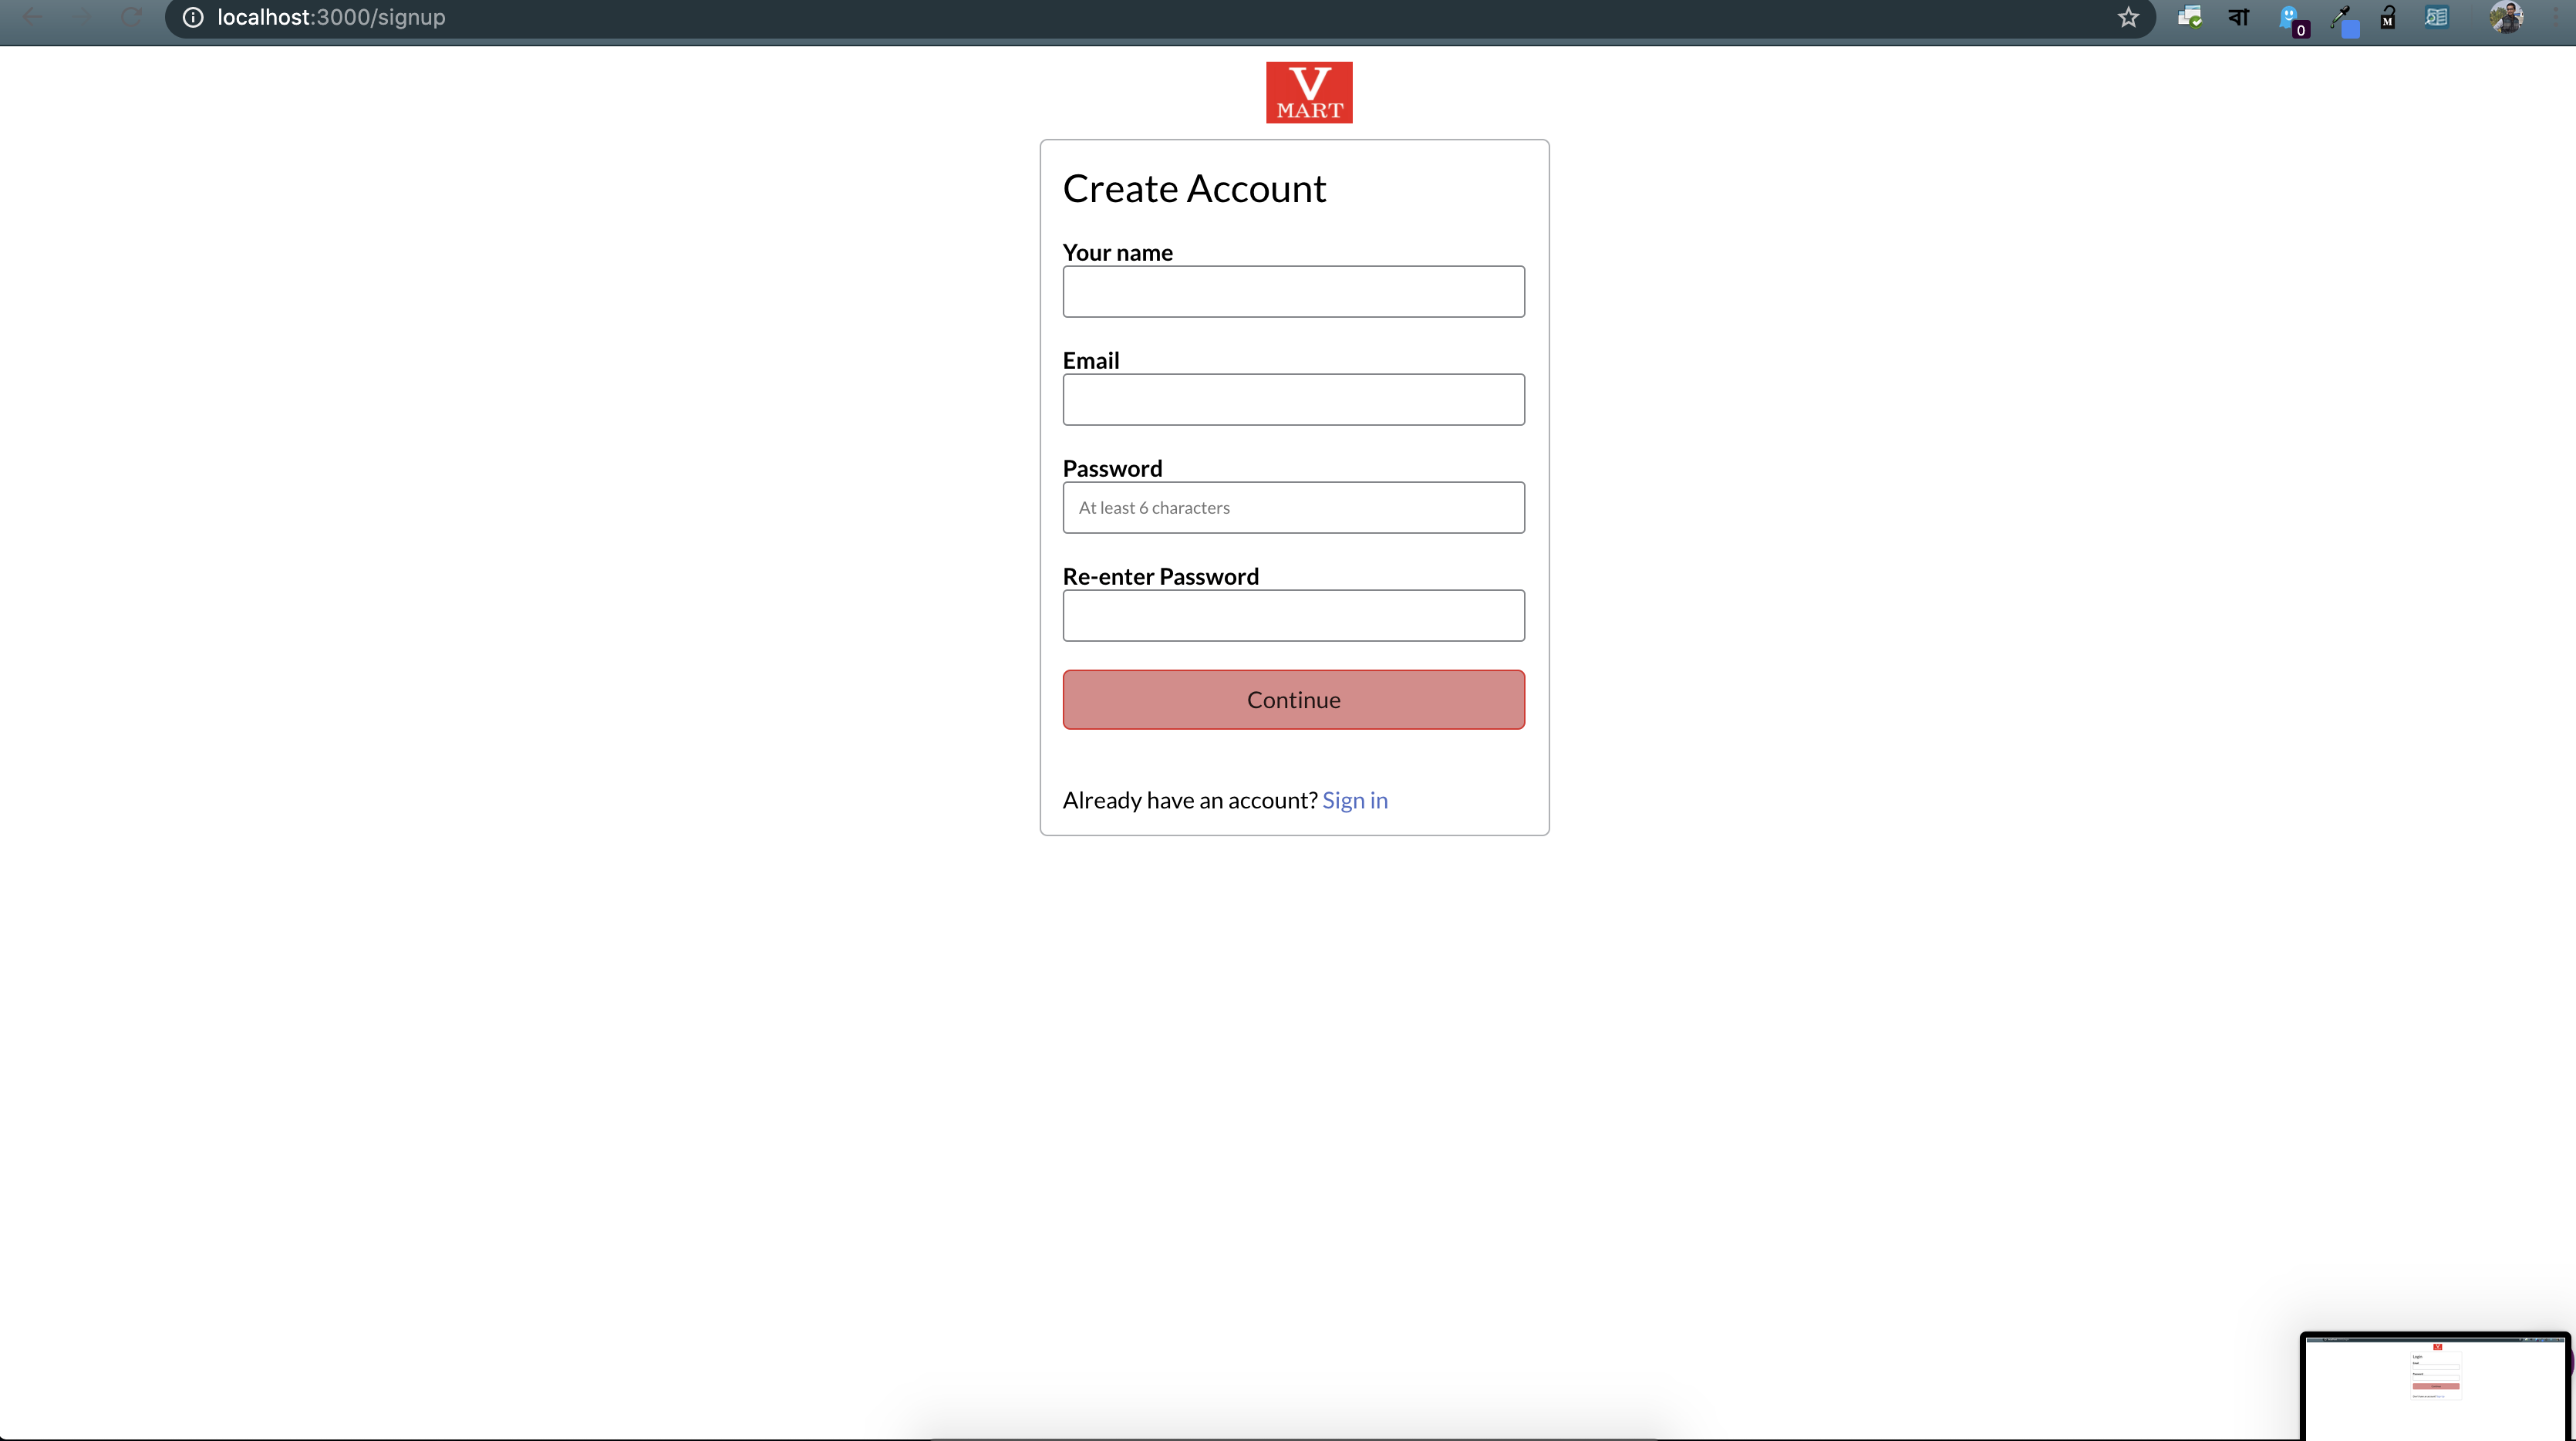This screenshot has height=1441, width=2576.
Task: Click the Continue button to submit form
Action: coord(1293,699)
